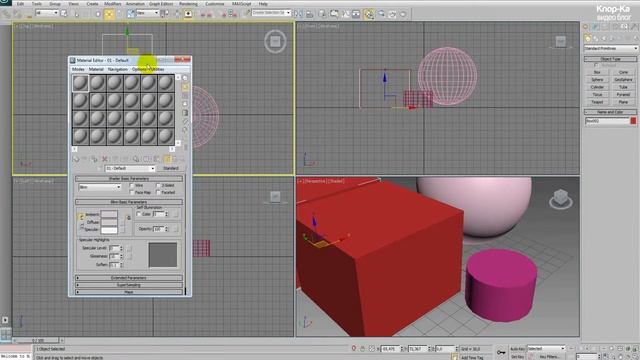Click the Redo arrow in main toolbar
The width and height of the screenshot is (640, 360).
pyautogui.click(x=17, y=14)
